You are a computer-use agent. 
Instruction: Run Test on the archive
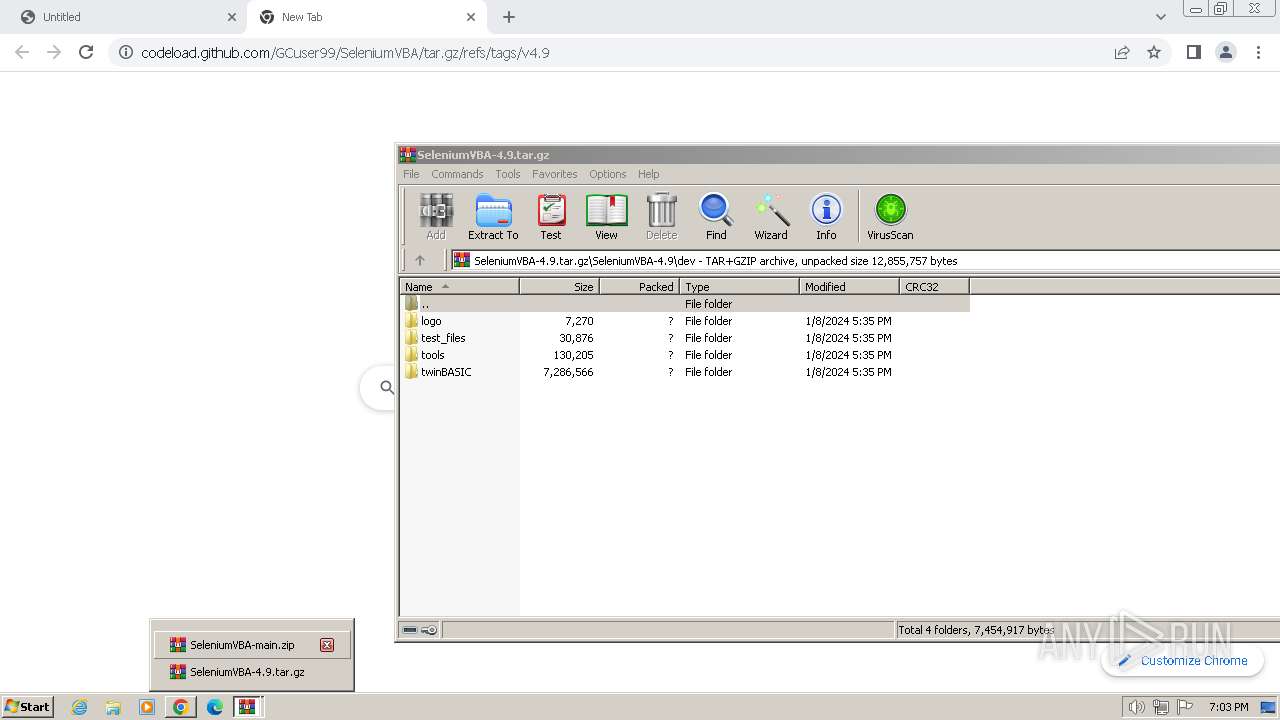coord(551,217)
